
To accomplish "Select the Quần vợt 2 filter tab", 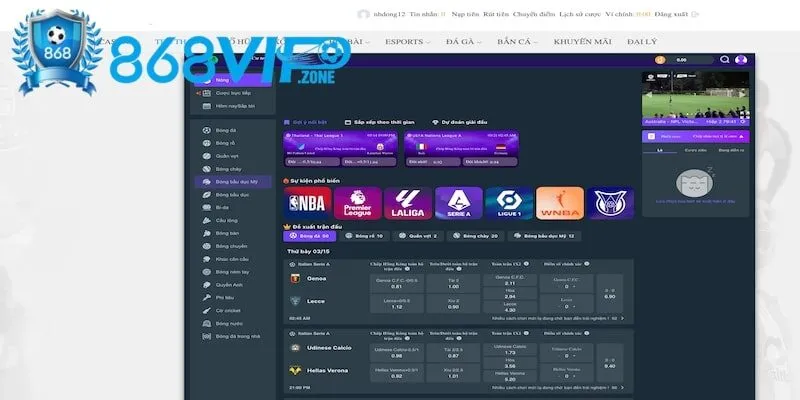I will pos(422,236).
